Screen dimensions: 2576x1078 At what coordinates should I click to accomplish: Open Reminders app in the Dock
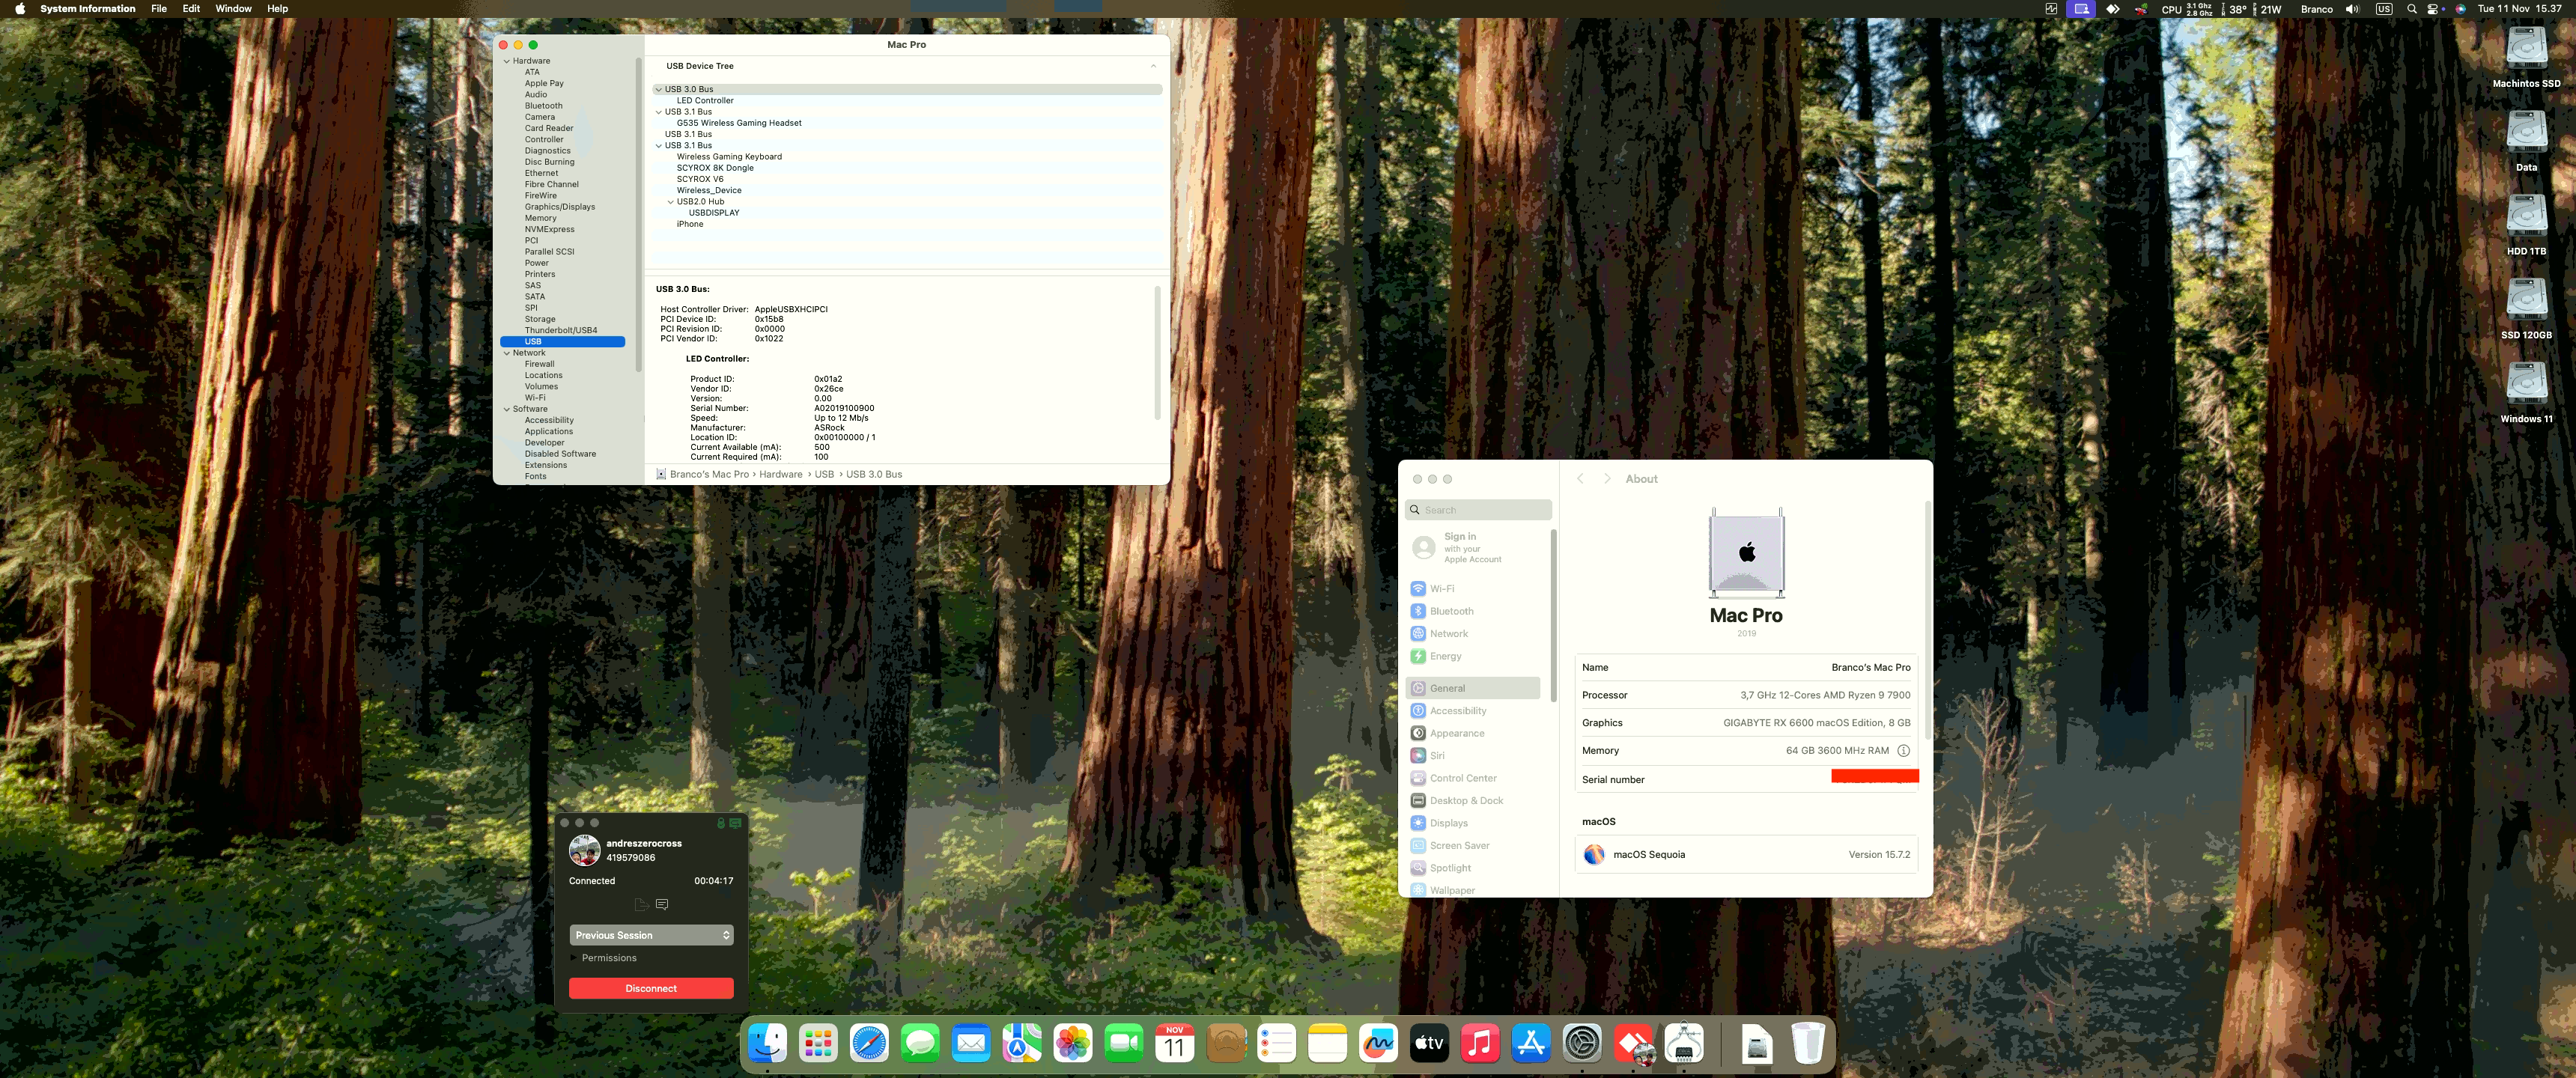(x=1277, y=1044)
